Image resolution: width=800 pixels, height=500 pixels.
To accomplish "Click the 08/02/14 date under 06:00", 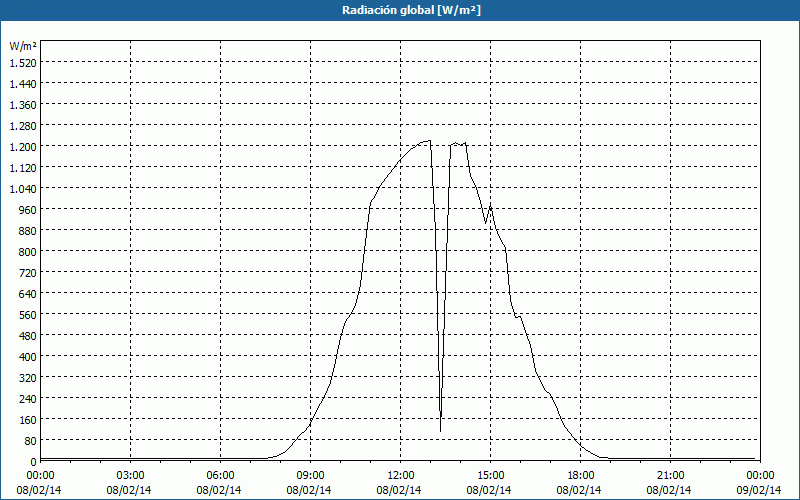I will [x=218, y=490].
